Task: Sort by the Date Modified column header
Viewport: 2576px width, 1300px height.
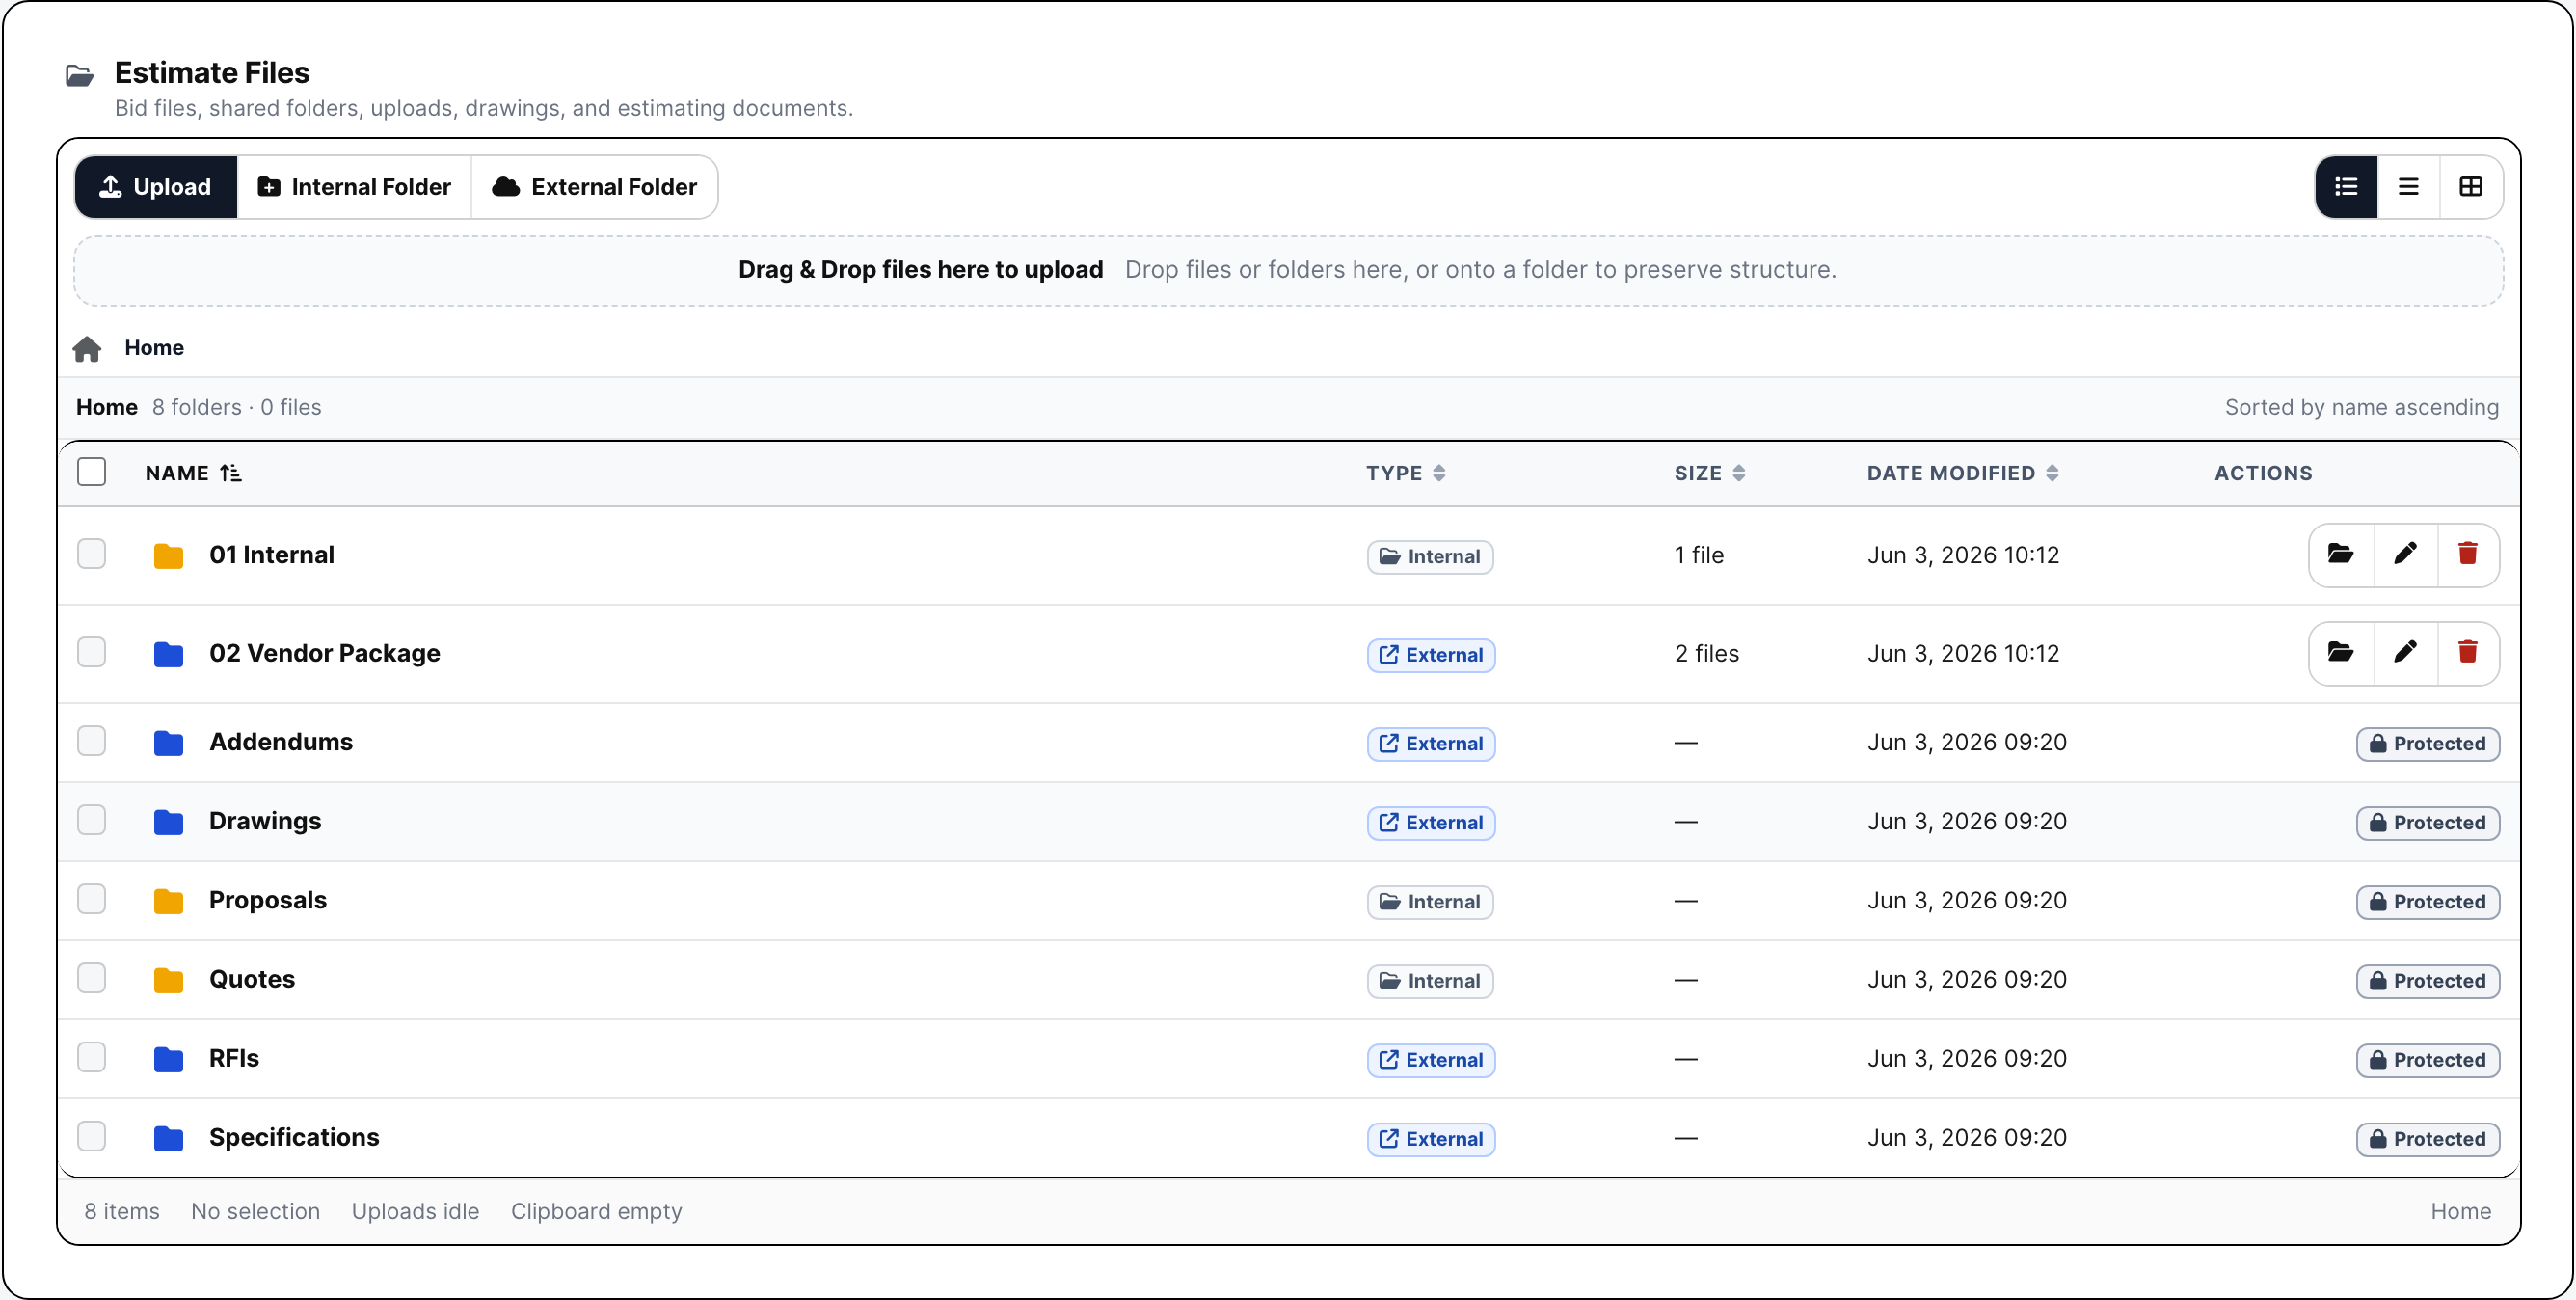Action: pyautogui.click(x=1963, y=473)
